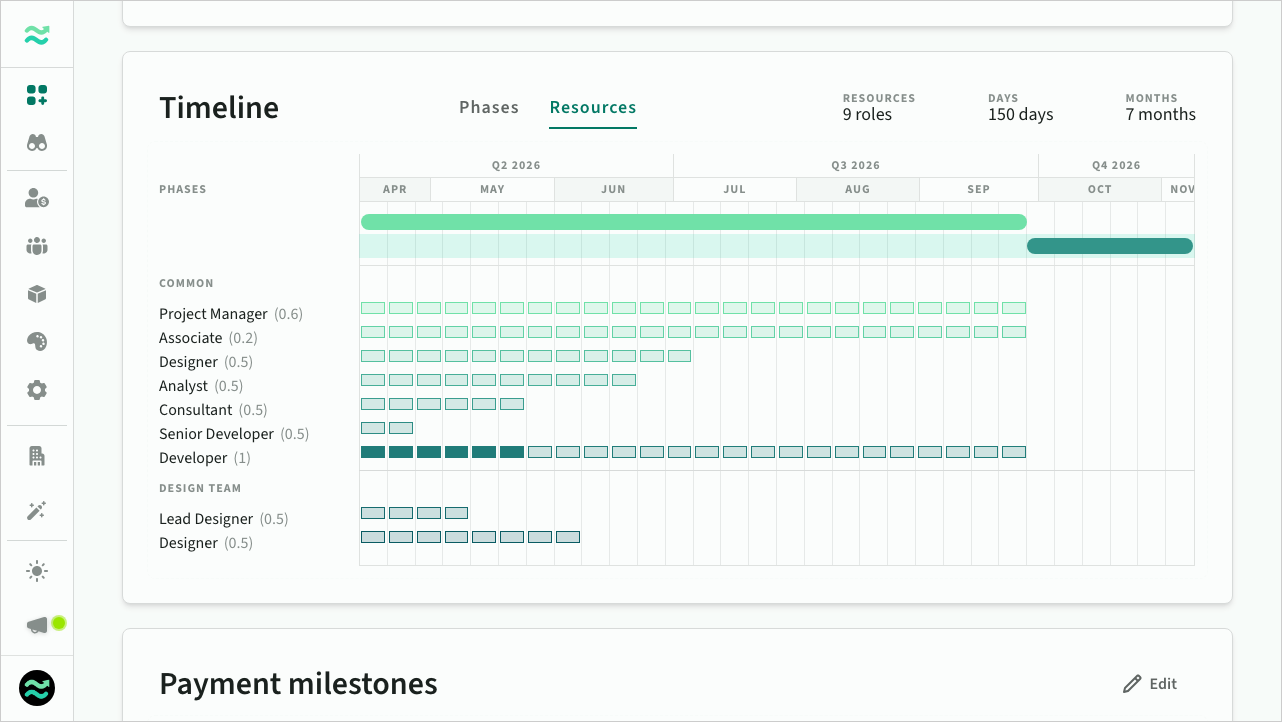This screenshot has height=722, width=1282.
Task: Open the binoculars icon in sidebar
Action: 37,143
